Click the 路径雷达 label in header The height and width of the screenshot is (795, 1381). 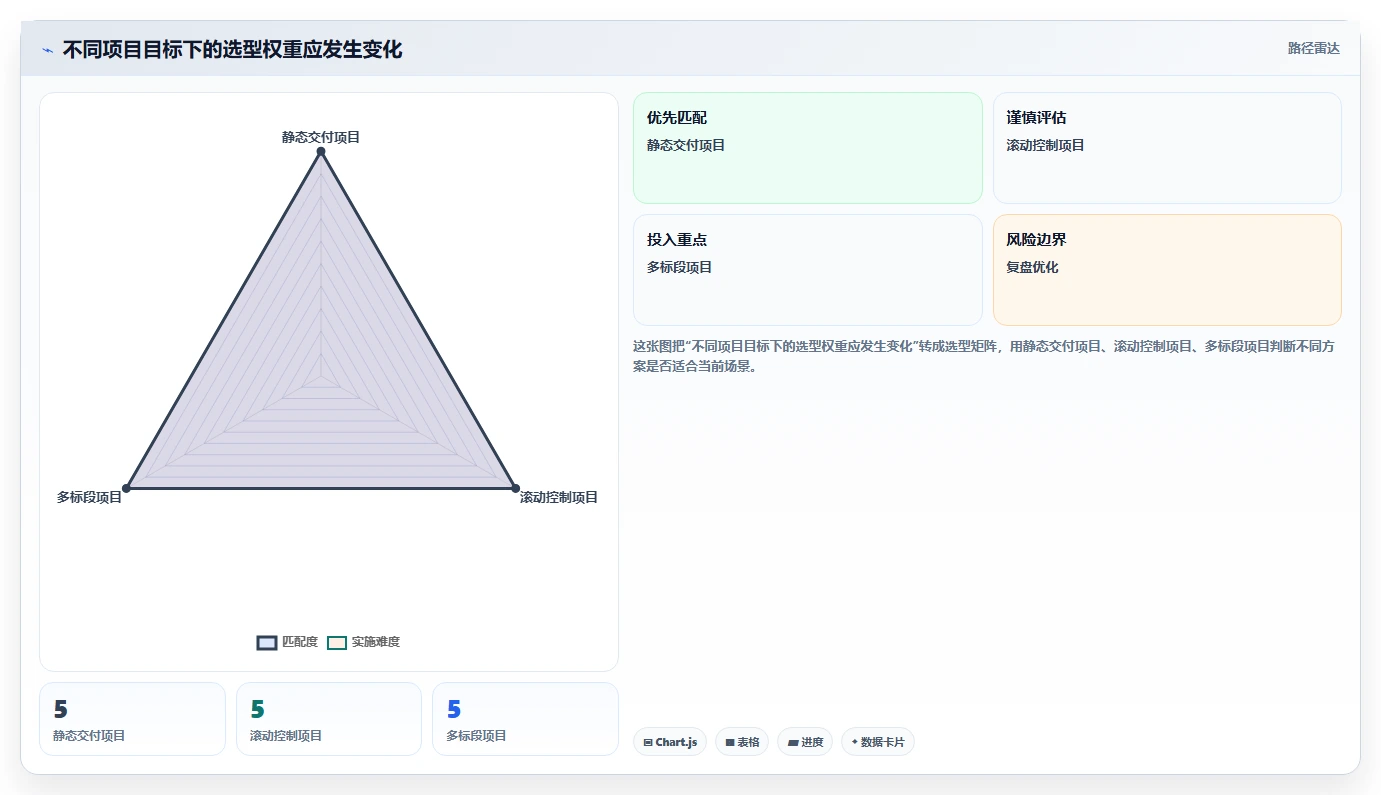1313,48
